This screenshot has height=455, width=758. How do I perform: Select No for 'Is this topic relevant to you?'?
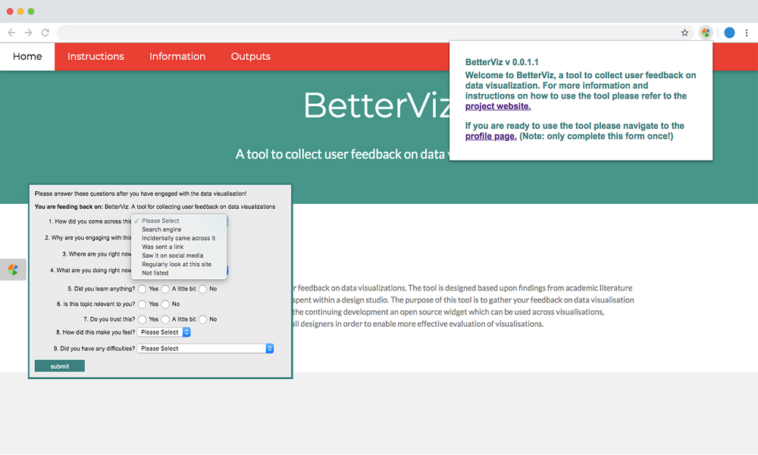click(166, 304)
